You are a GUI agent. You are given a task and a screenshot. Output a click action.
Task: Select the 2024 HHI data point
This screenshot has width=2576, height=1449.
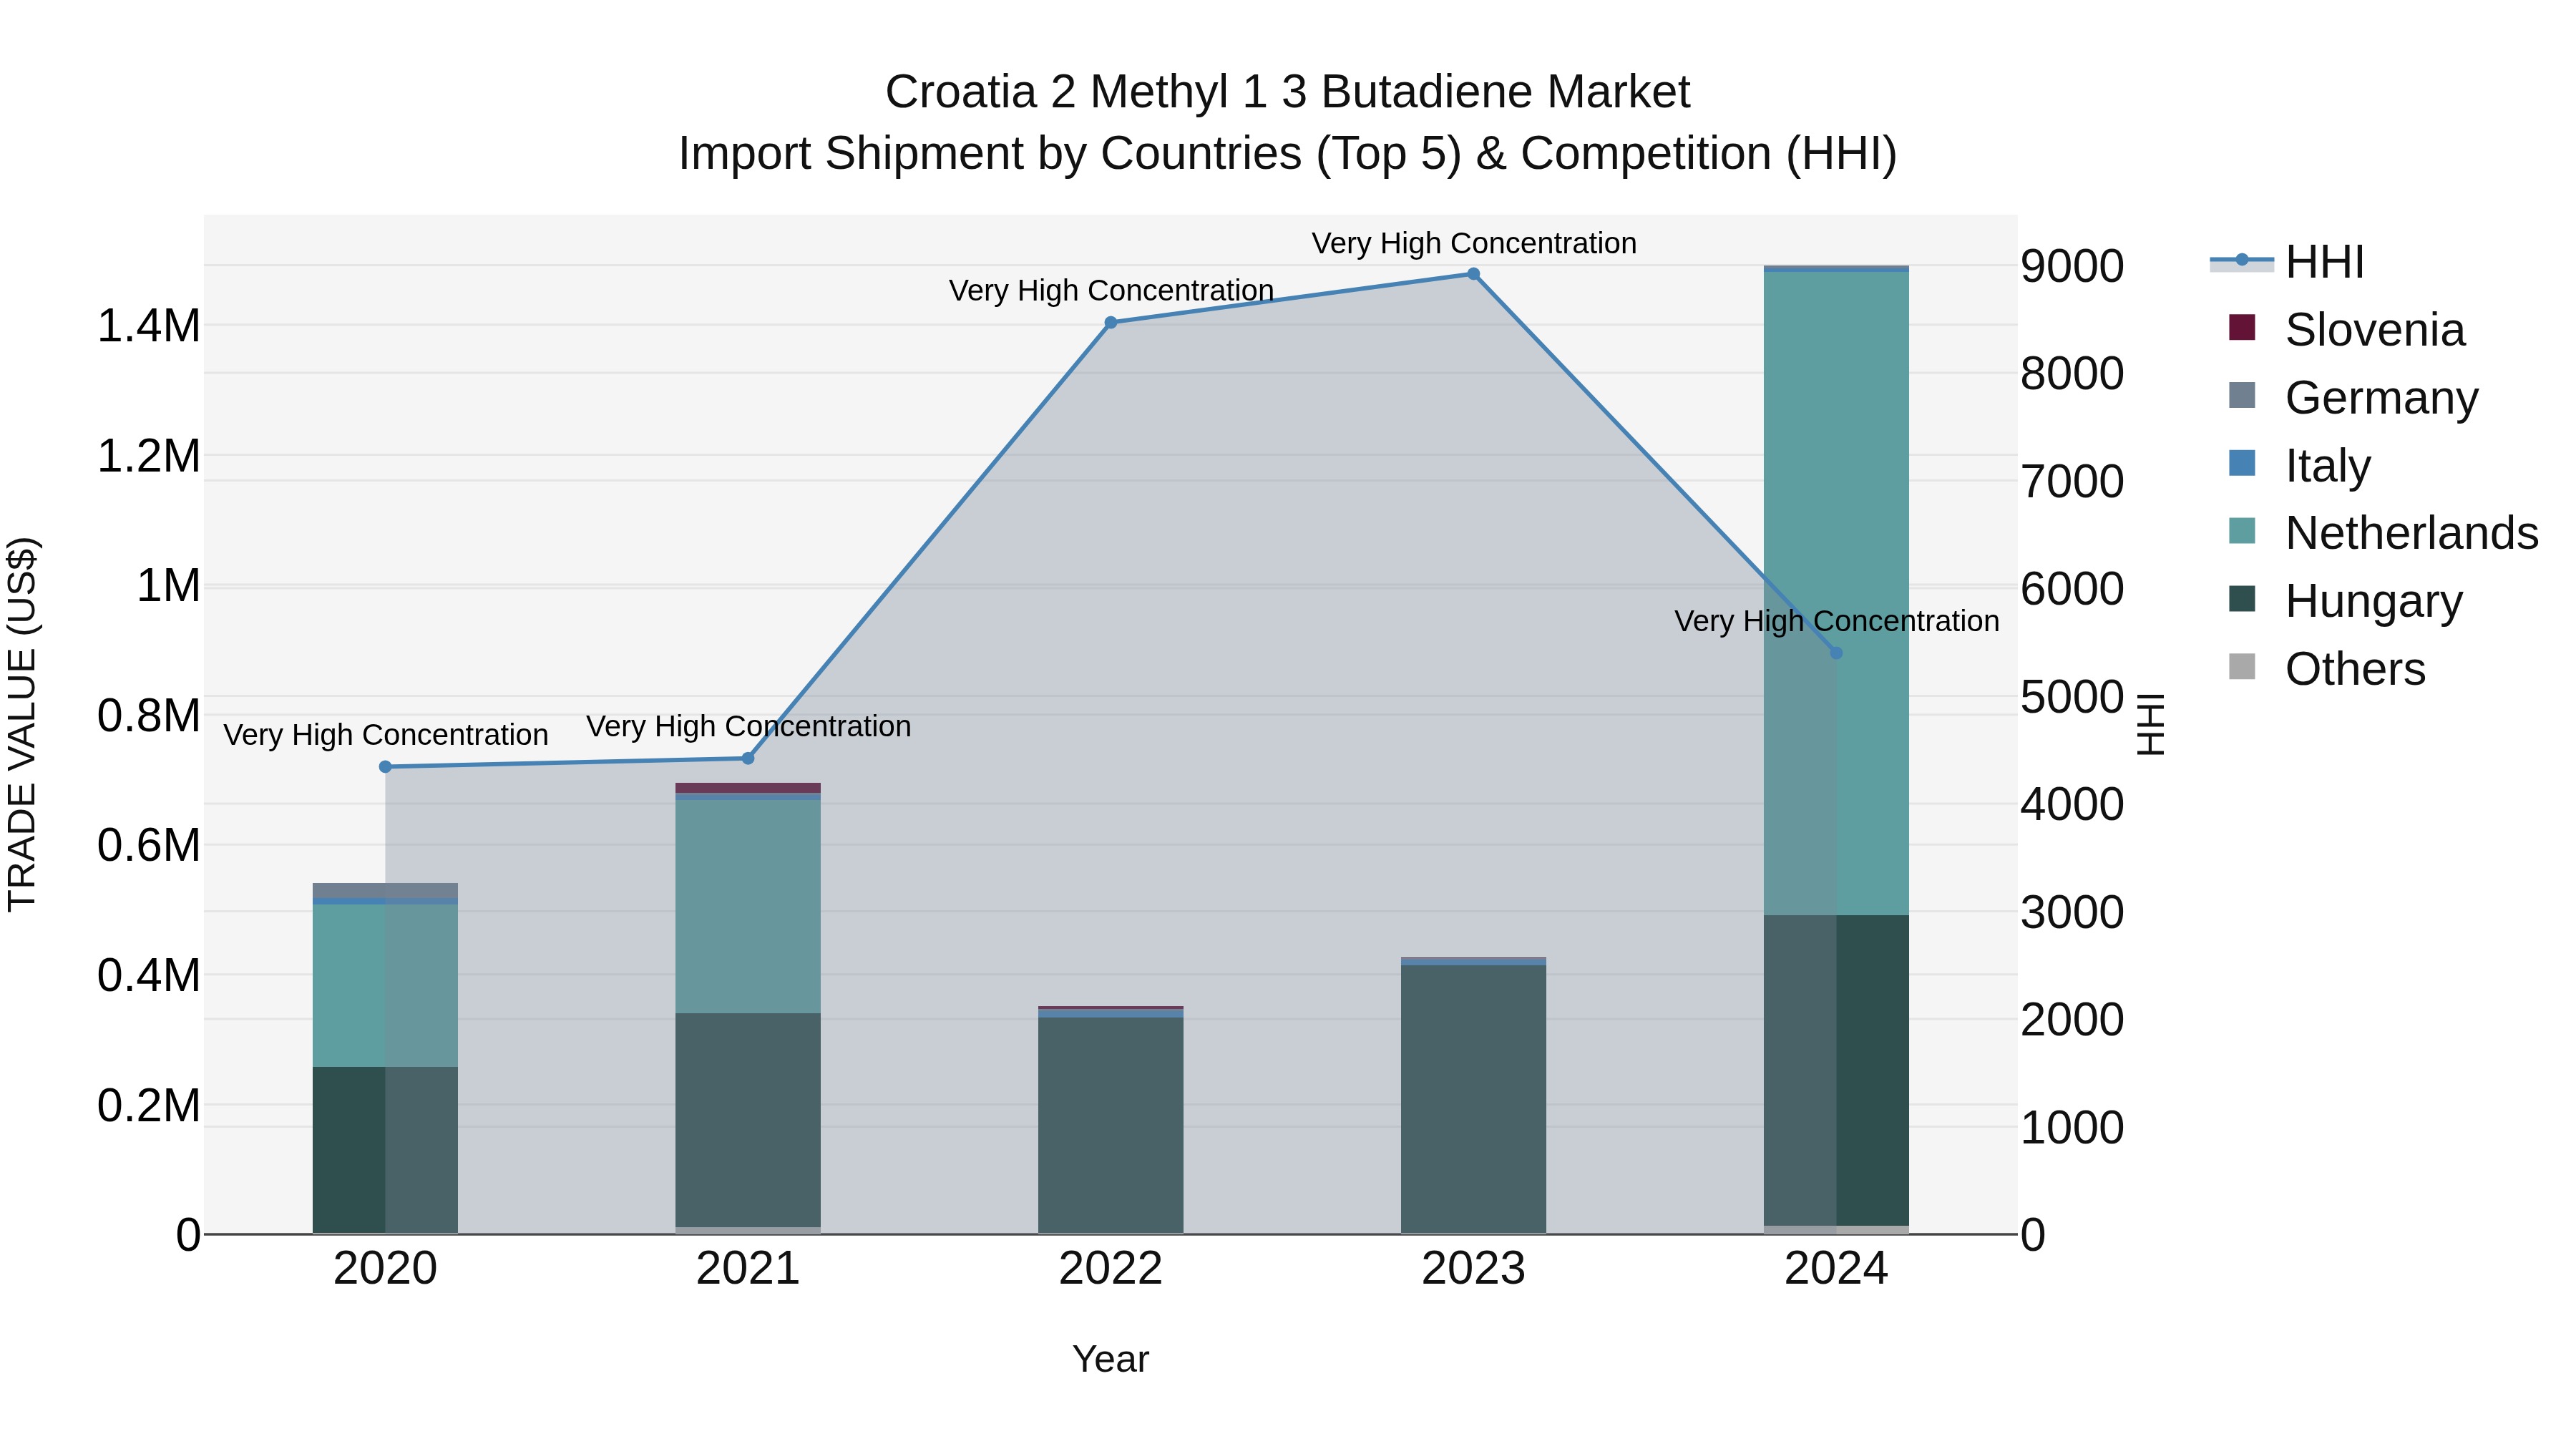coord(1836,653)
